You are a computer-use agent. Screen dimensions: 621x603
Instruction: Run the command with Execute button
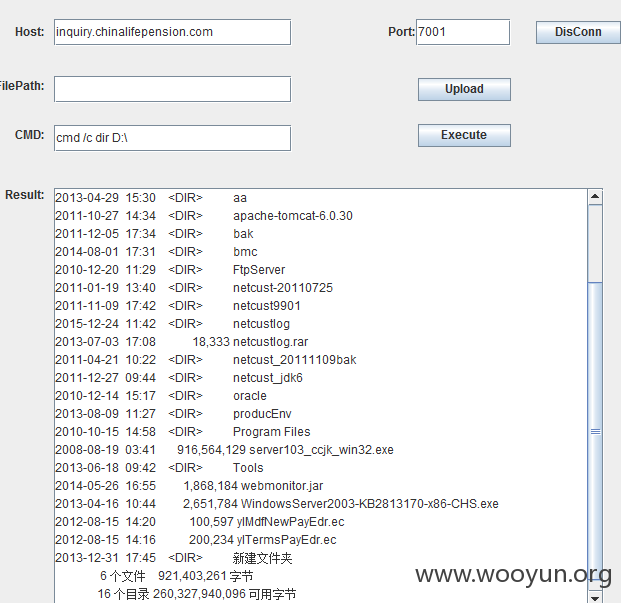(464, 135)
